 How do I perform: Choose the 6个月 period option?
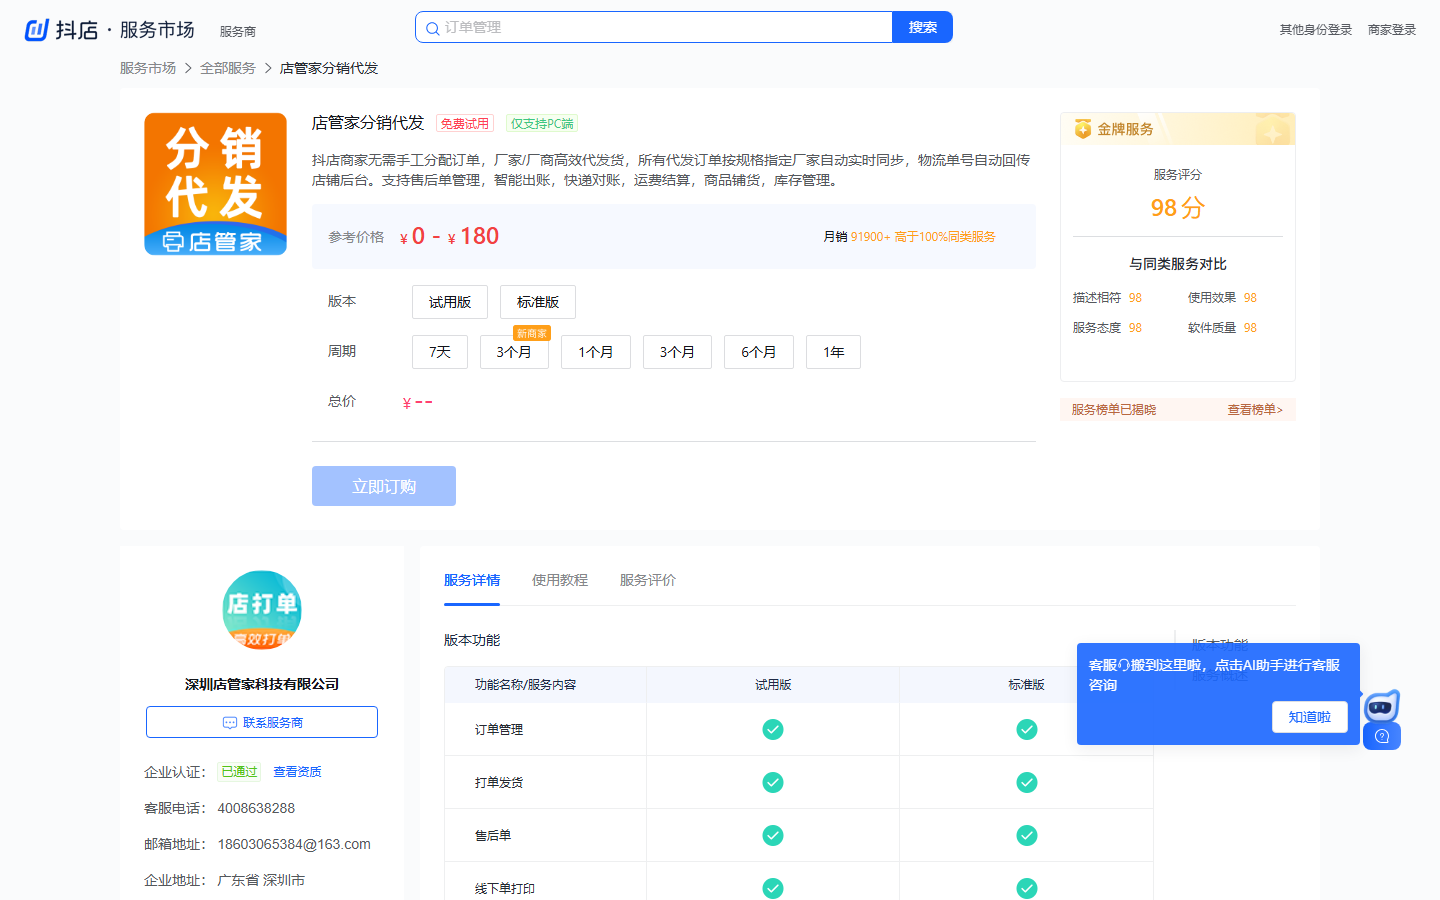tap(759, 352)
